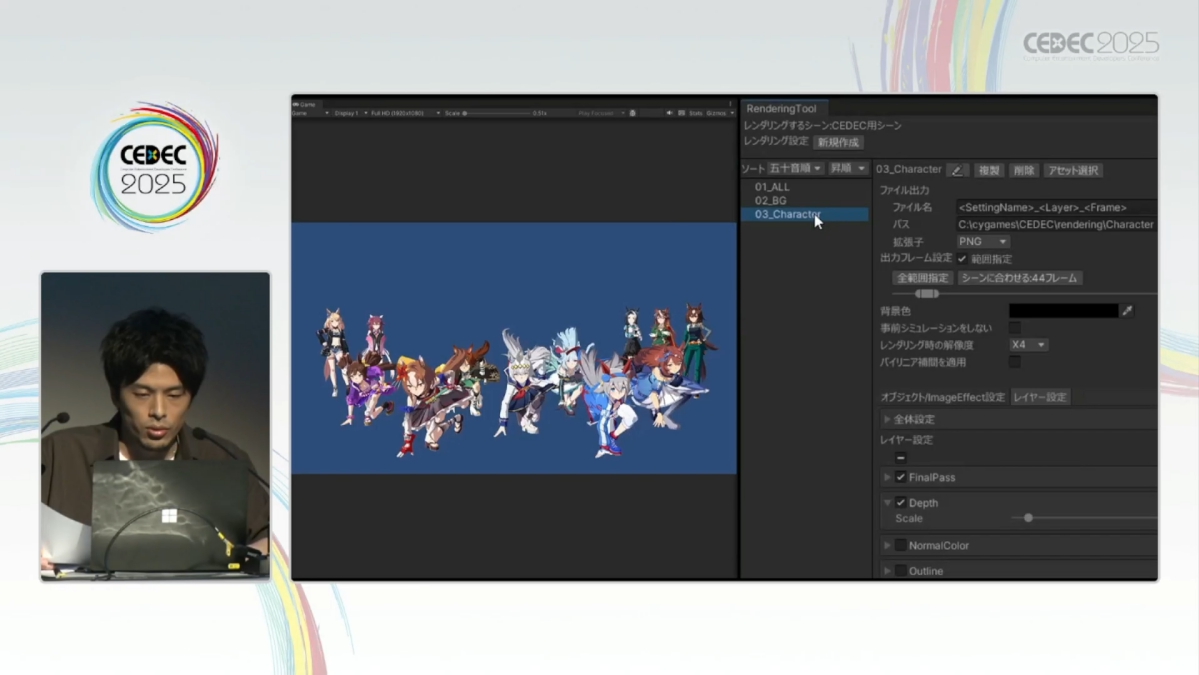Viewport: 1199px width, 675px height.
Task: Click the Depth Scale slider knob
Action: click(1028, 518)
